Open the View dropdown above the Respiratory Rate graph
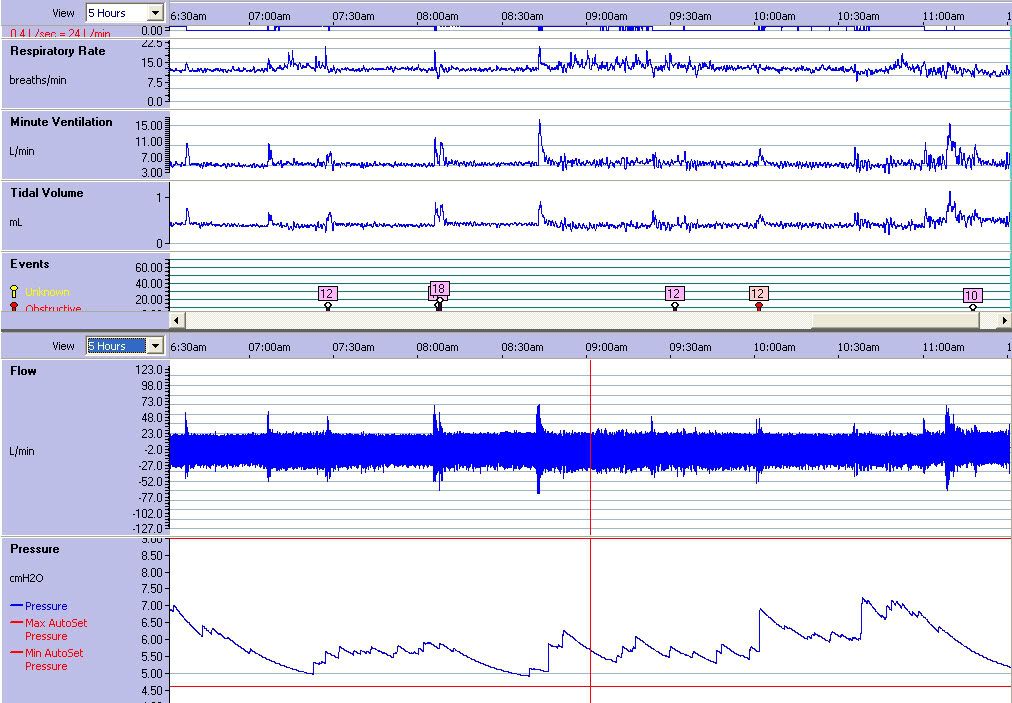This screenshot has height=703, width=1012. (125, 13)
